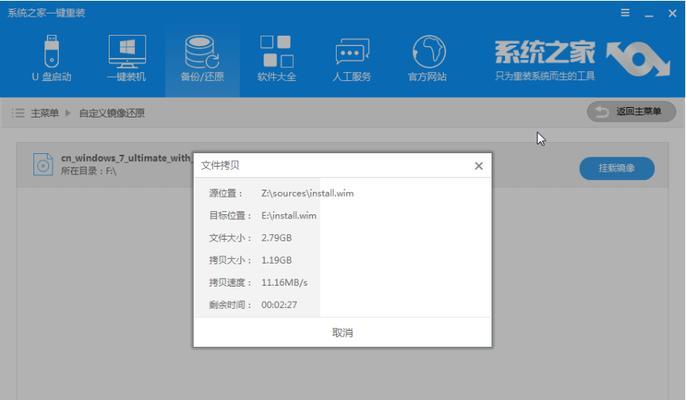Viewport: 686px width, 400px height.
Task: Click the list icon beside 主菜单
Action: click(x=18, y=113)
